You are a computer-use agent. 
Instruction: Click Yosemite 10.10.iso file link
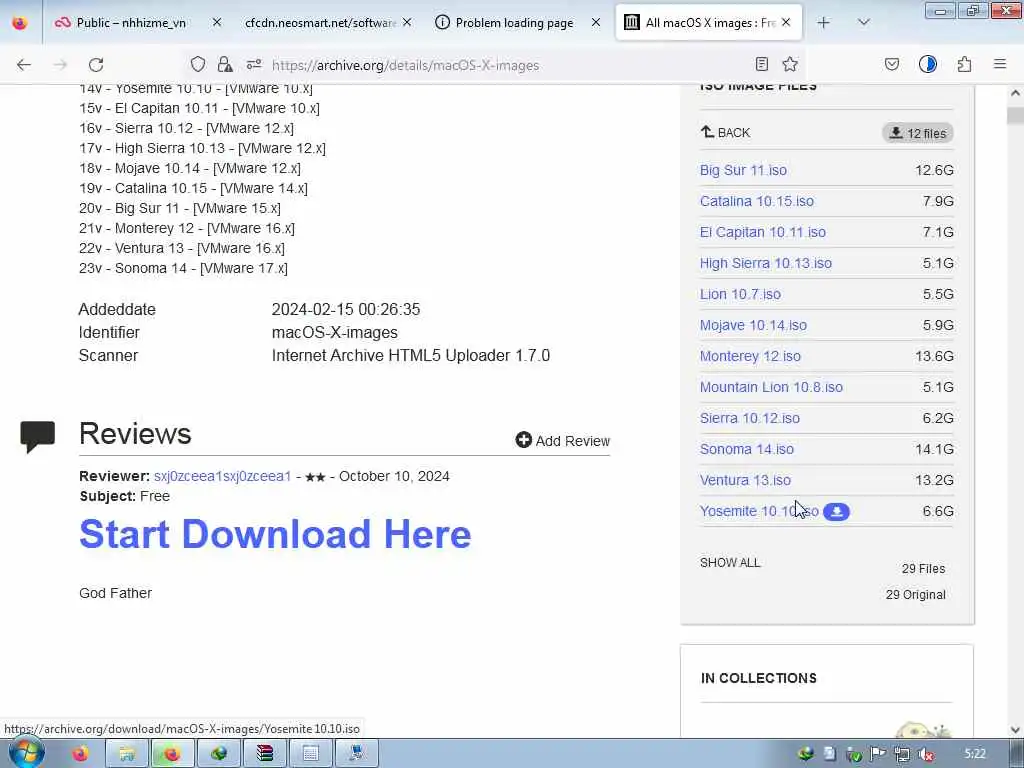point(759,511)
